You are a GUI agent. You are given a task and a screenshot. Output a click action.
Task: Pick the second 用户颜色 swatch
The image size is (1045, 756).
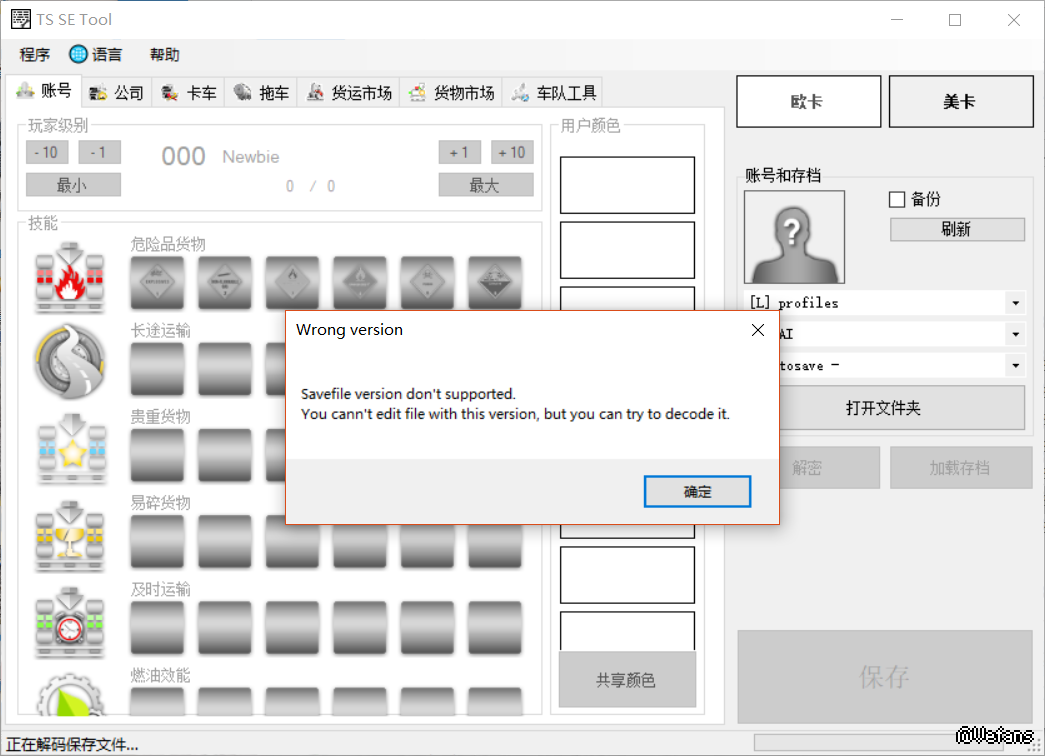627,250
